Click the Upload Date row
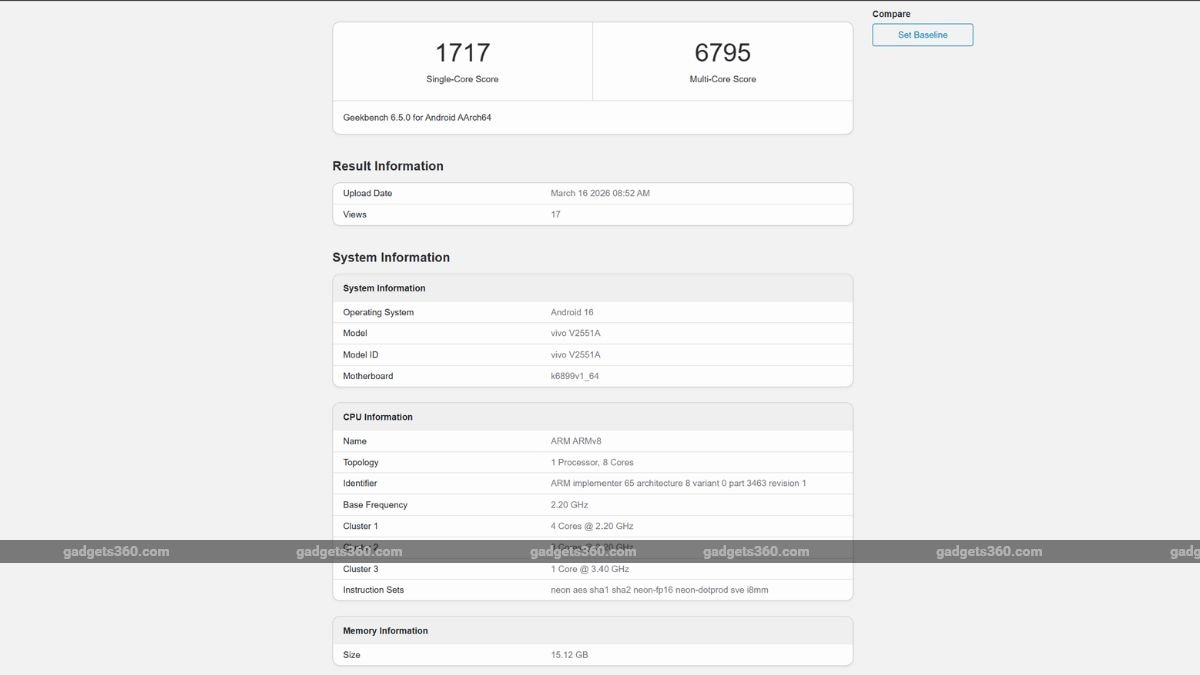Image resolution: width=1200 pixels, height=675 pixels. pyautogui.click(x=592, y=192)
